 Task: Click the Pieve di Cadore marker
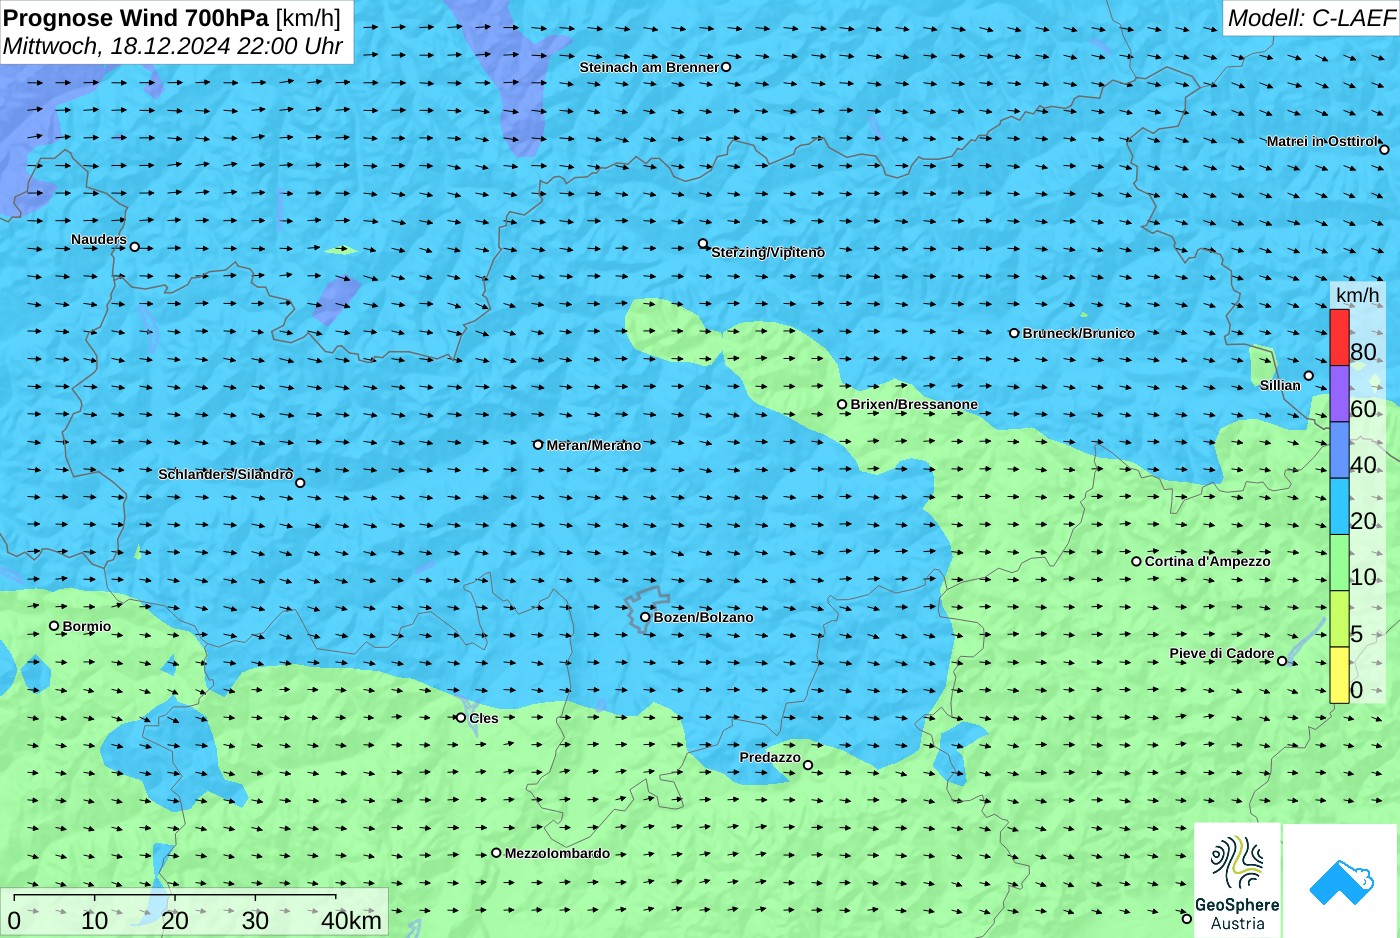[x=1282, y=661]
